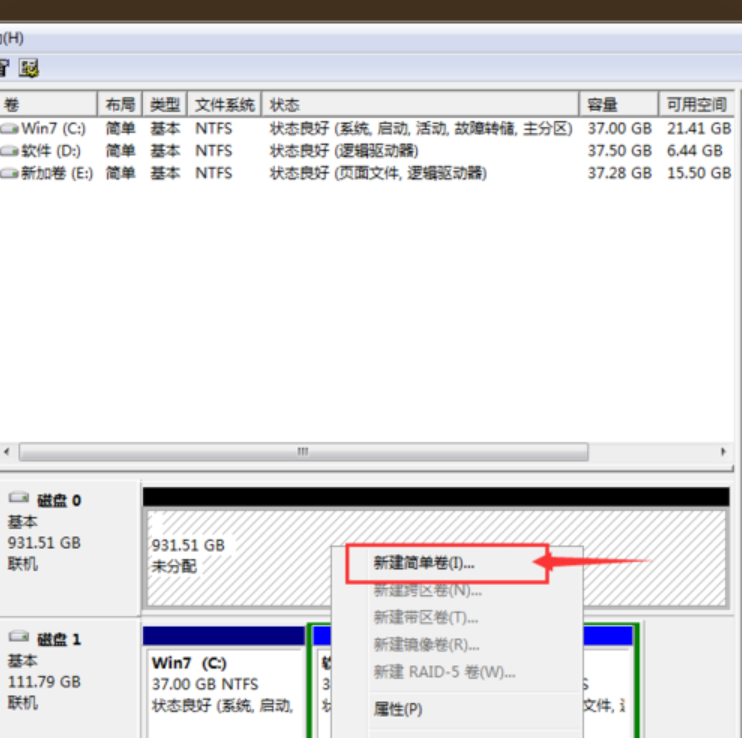
Task: Click the 类型 column header
Action: click(x=165, y=105)
